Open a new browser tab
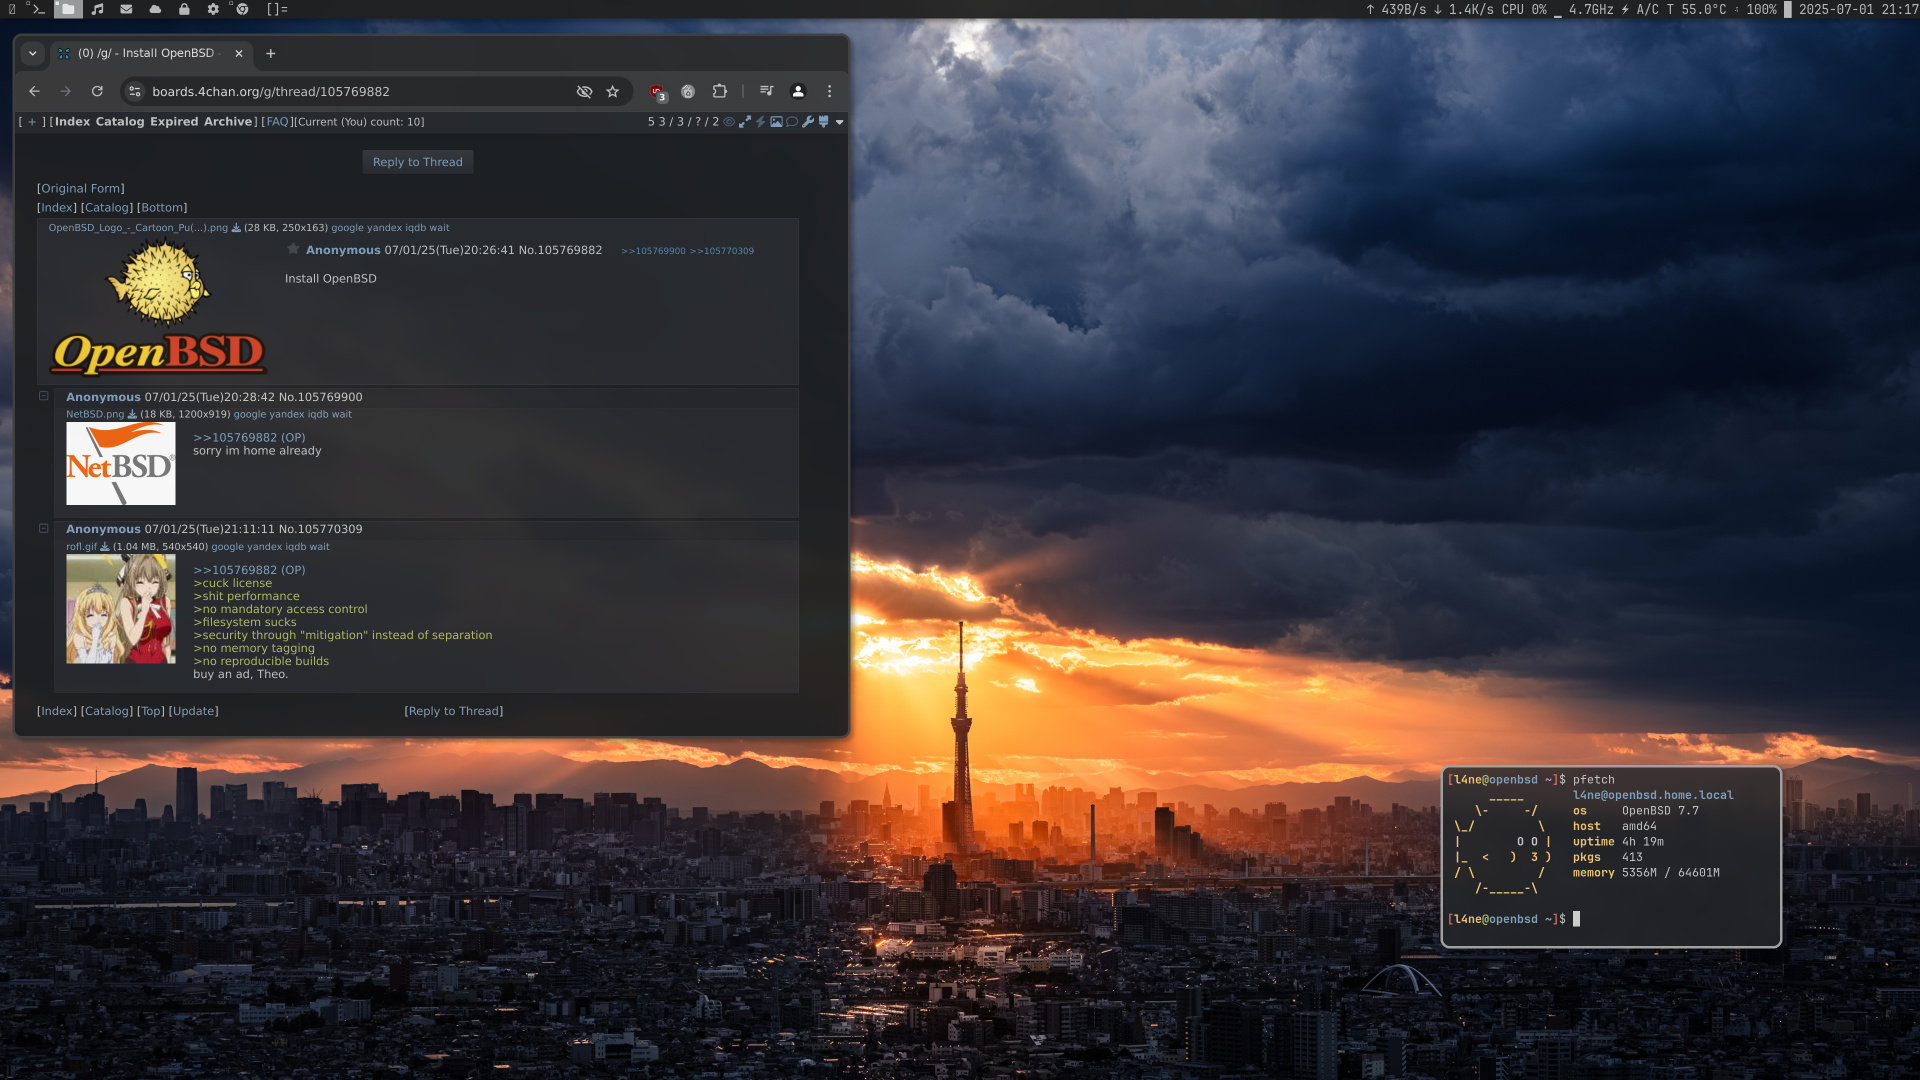This screenshot has width=1920, height=1080. pyautogui.click(x=270, y=53)
